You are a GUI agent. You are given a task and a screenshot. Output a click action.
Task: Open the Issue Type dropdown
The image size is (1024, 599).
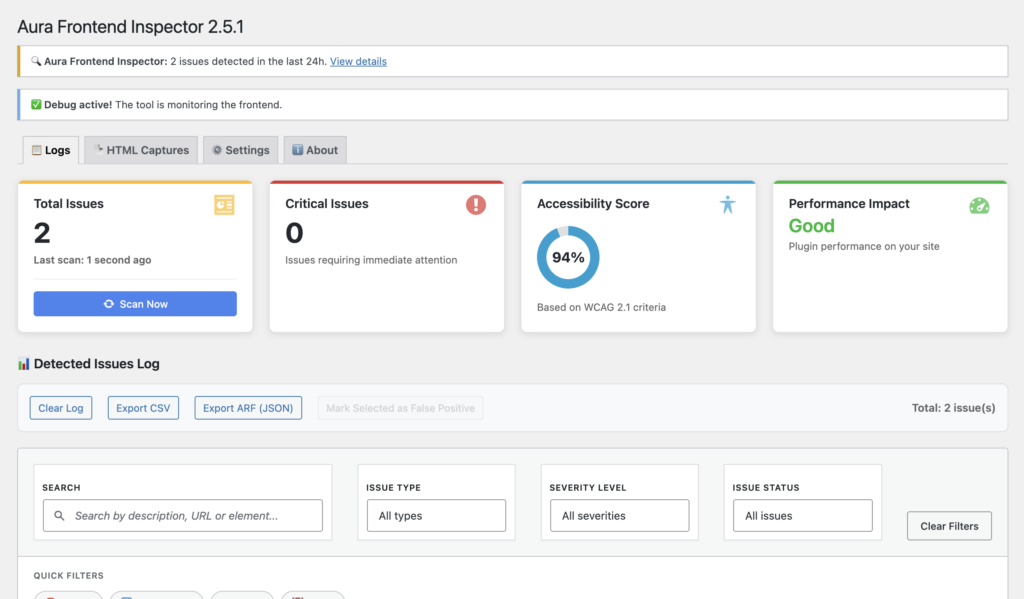[x=435, y=516]
